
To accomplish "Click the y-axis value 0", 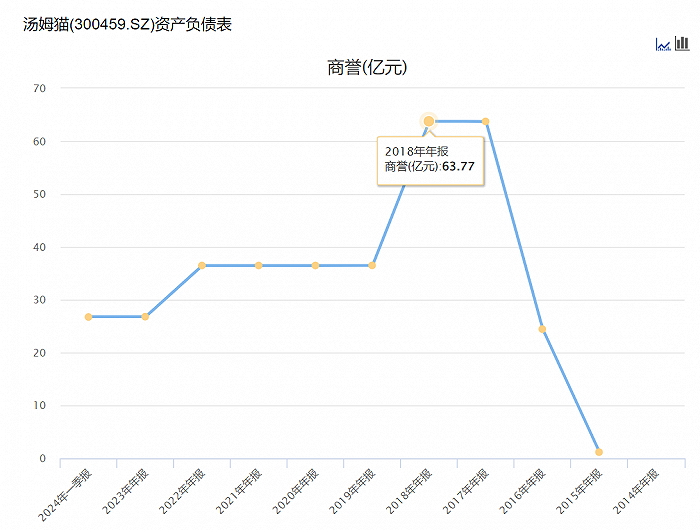I will coord(42,459).
